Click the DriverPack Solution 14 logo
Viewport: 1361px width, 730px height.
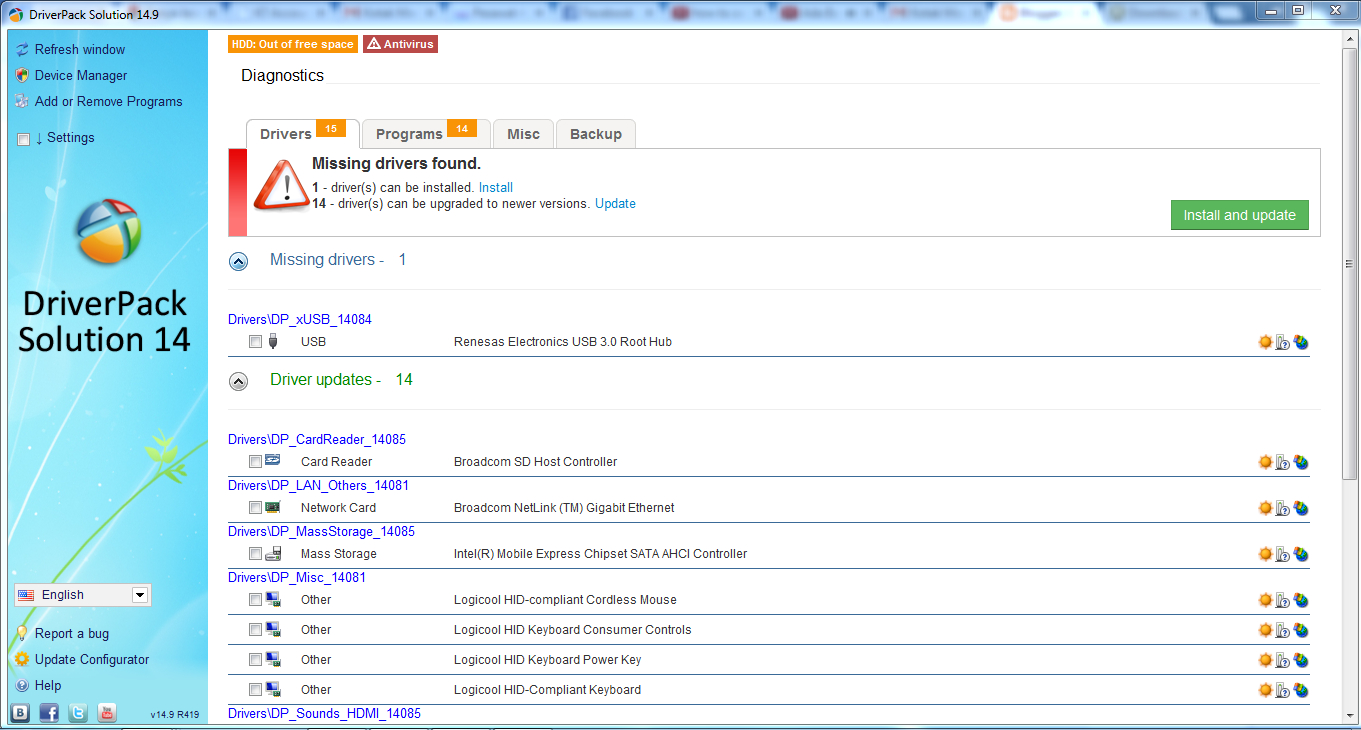(x=107, y=277)
